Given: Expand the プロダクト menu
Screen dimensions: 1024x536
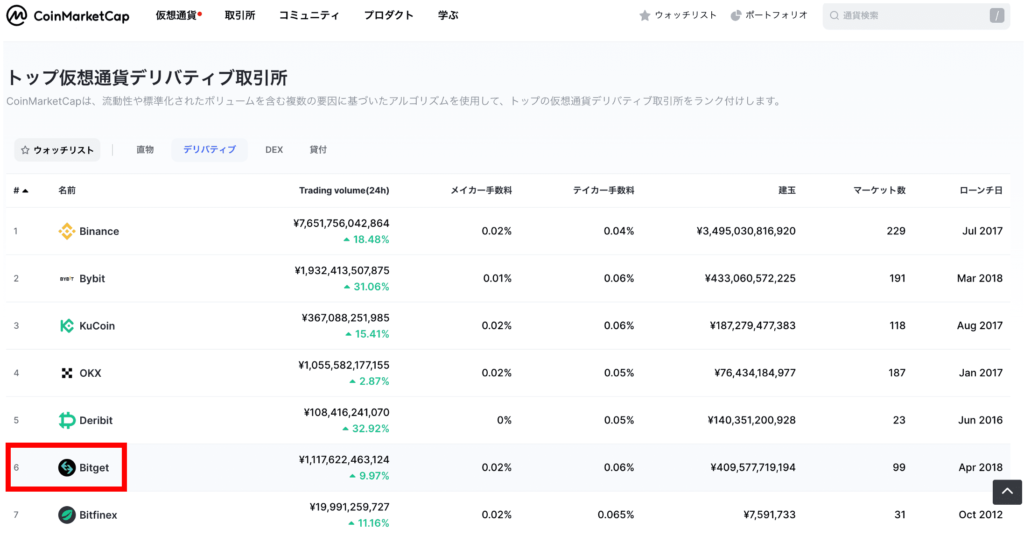Looking at the screenshot, I should point(389,15).
